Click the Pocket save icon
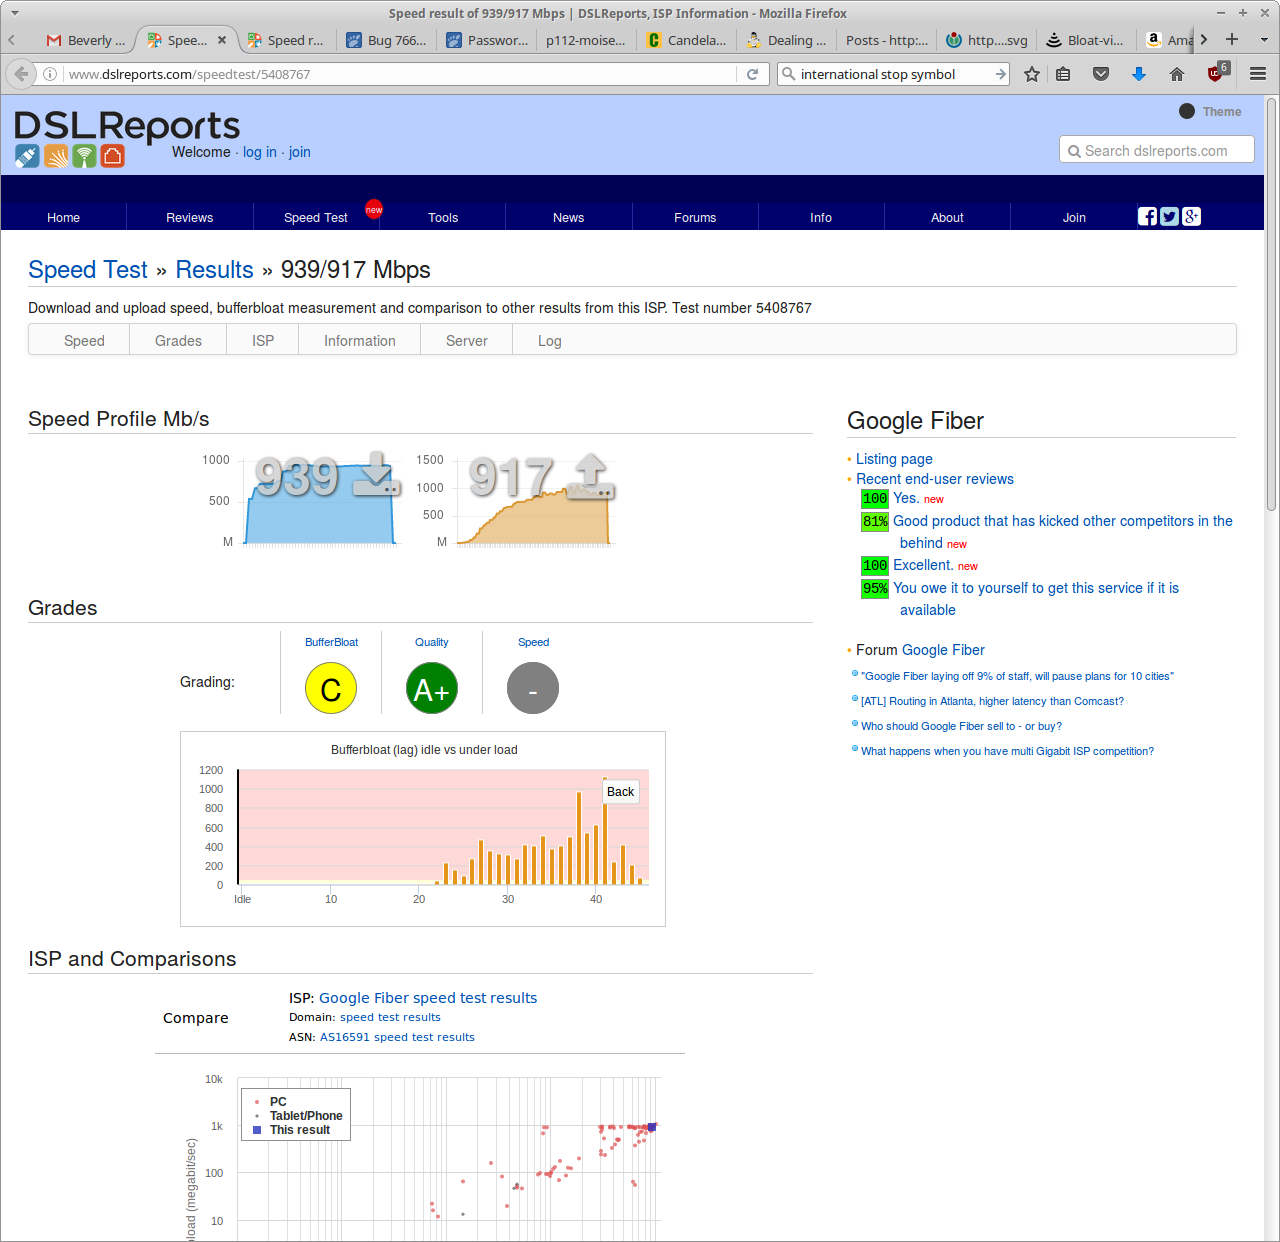 (x=1101, y=74)
